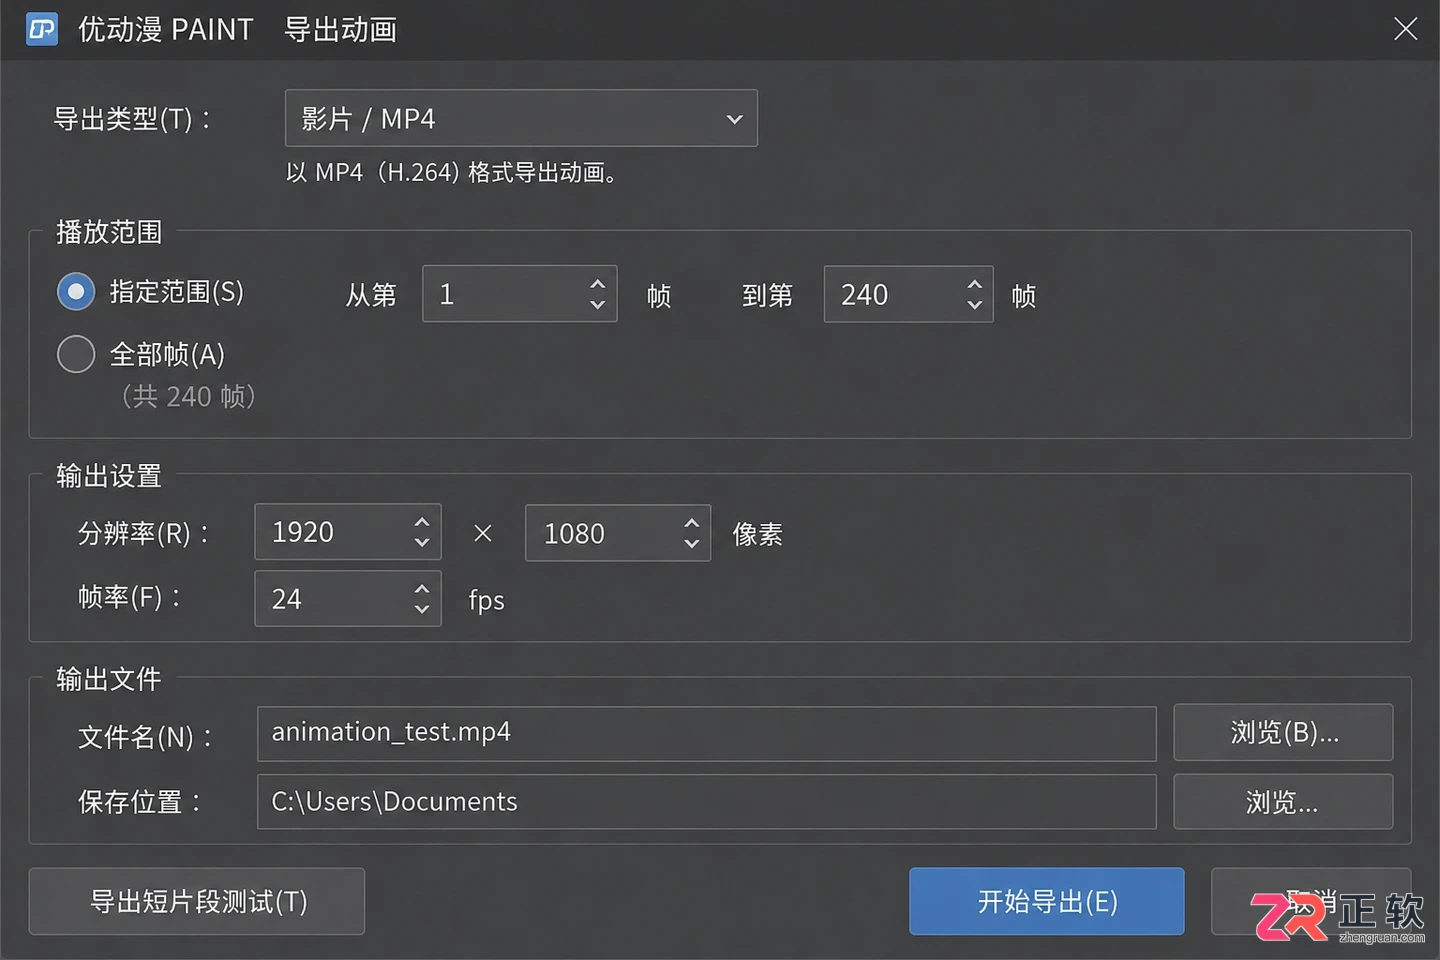Click the fps unit label

click(x=487, y=601)
